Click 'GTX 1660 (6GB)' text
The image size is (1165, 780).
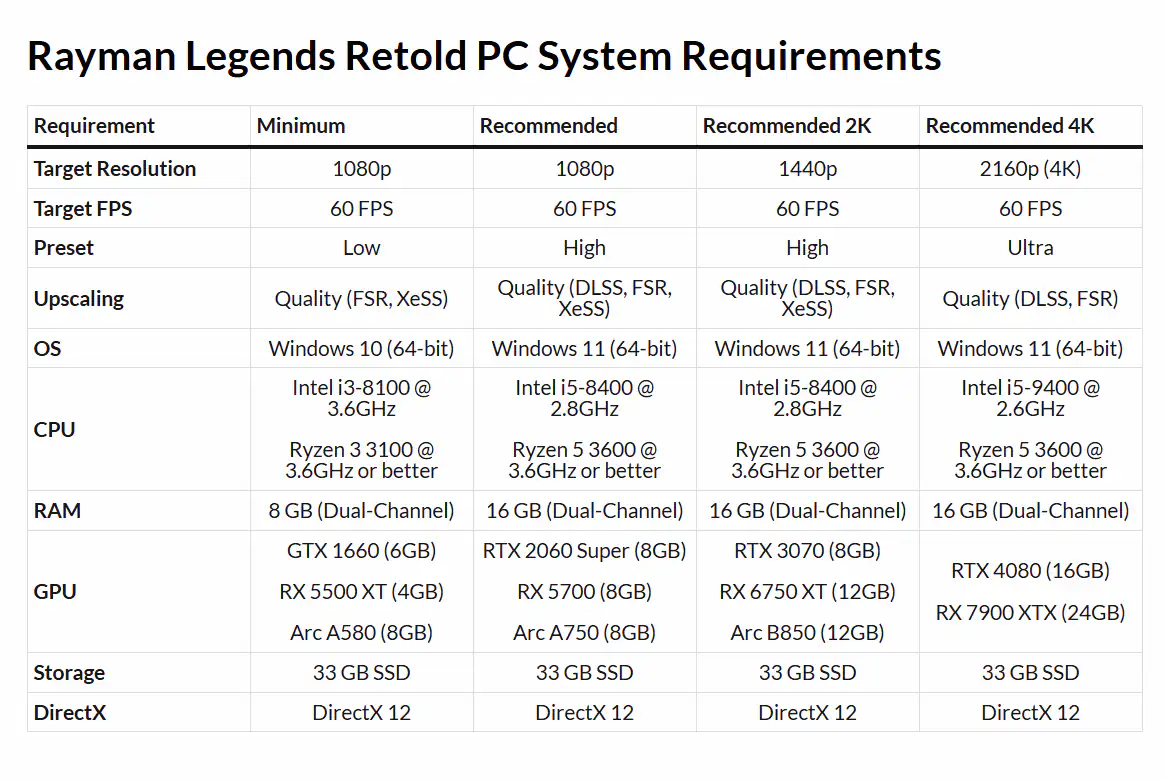pyautogui.click(x=362, y=551)
